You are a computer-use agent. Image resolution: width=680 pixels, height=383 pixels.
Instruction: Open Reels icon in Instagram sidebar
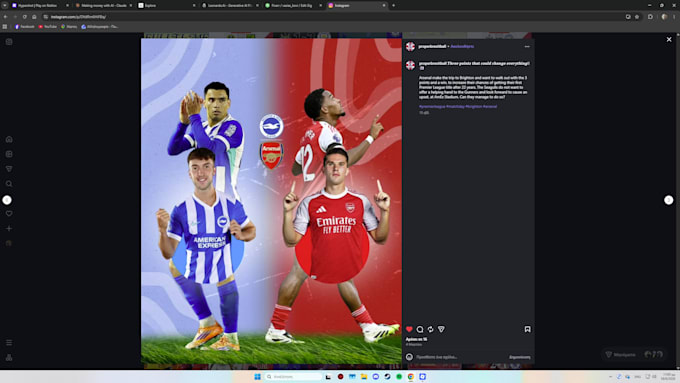(9, 154)
